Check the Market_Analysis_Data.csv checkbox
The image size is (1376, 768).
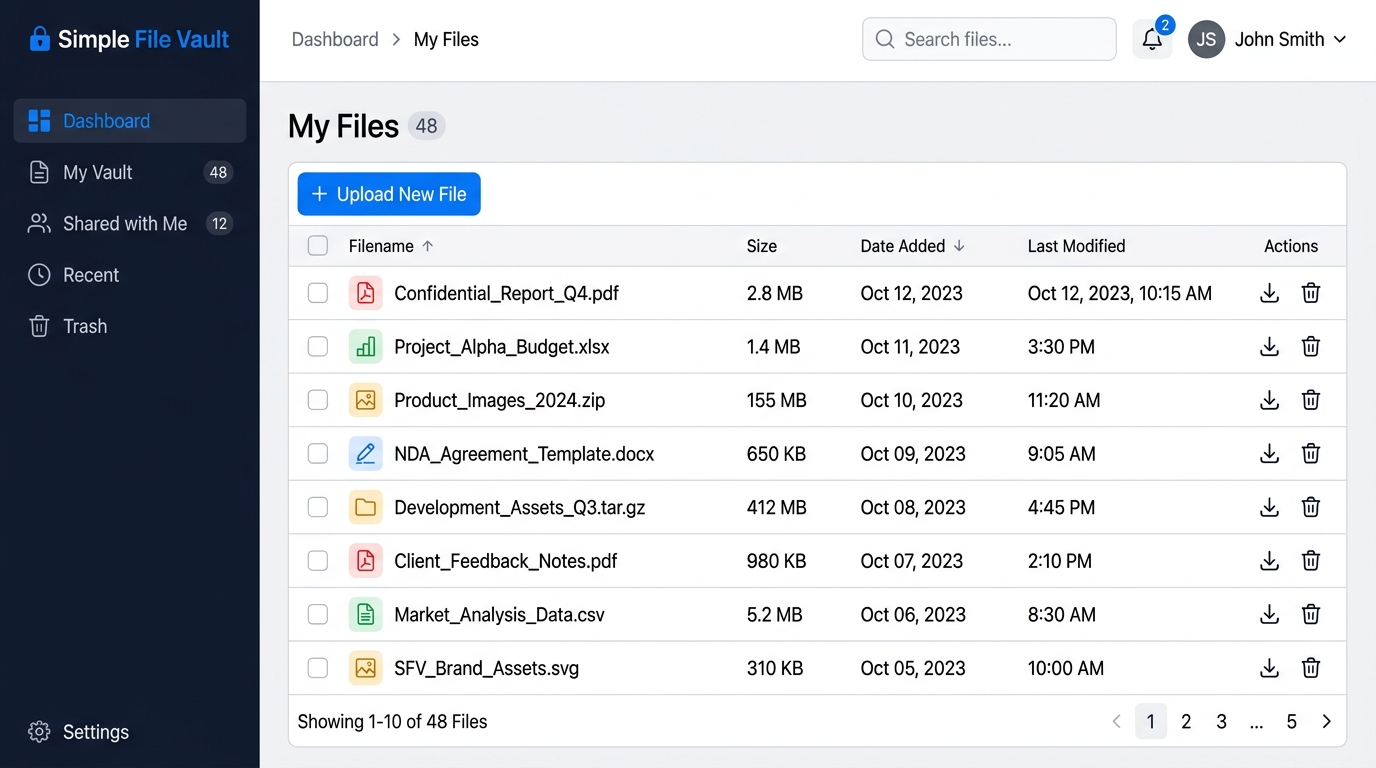click(x=318, y=614)
